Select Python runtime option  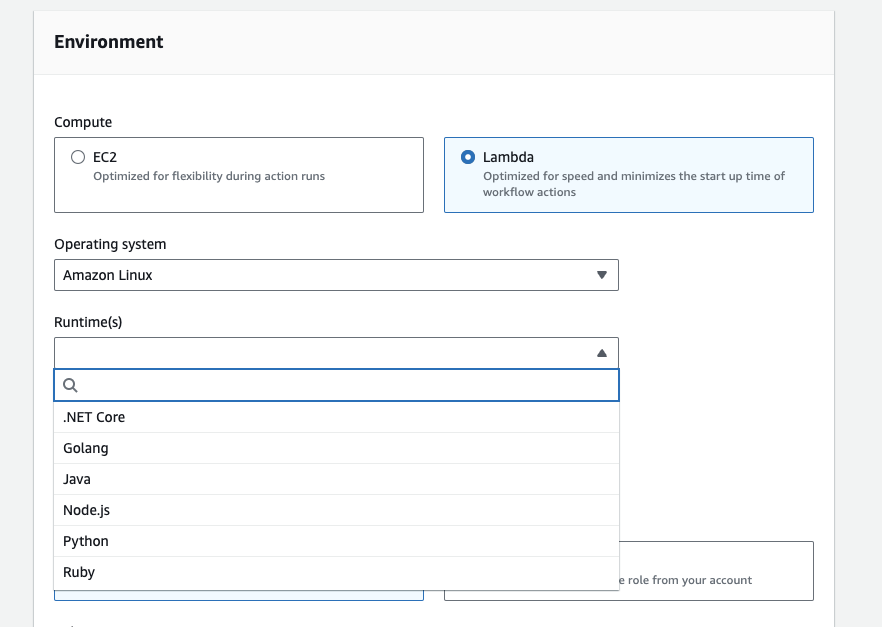tap(86, 541)
